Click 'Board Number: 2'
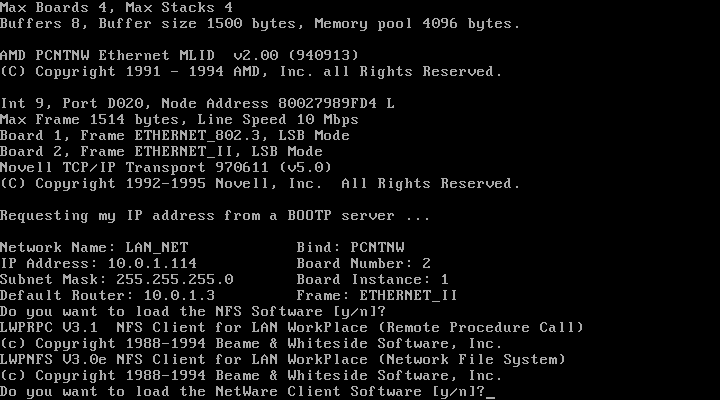 (364, 264)
